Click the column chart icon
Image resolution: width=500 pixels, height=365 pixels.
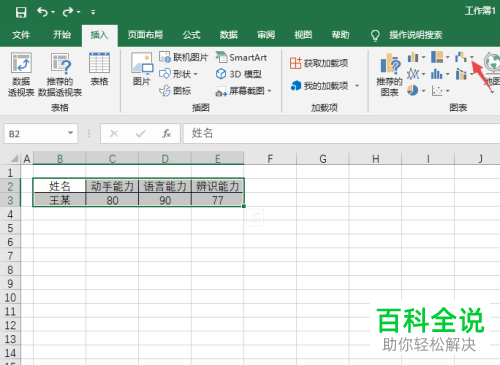point(413,57)
